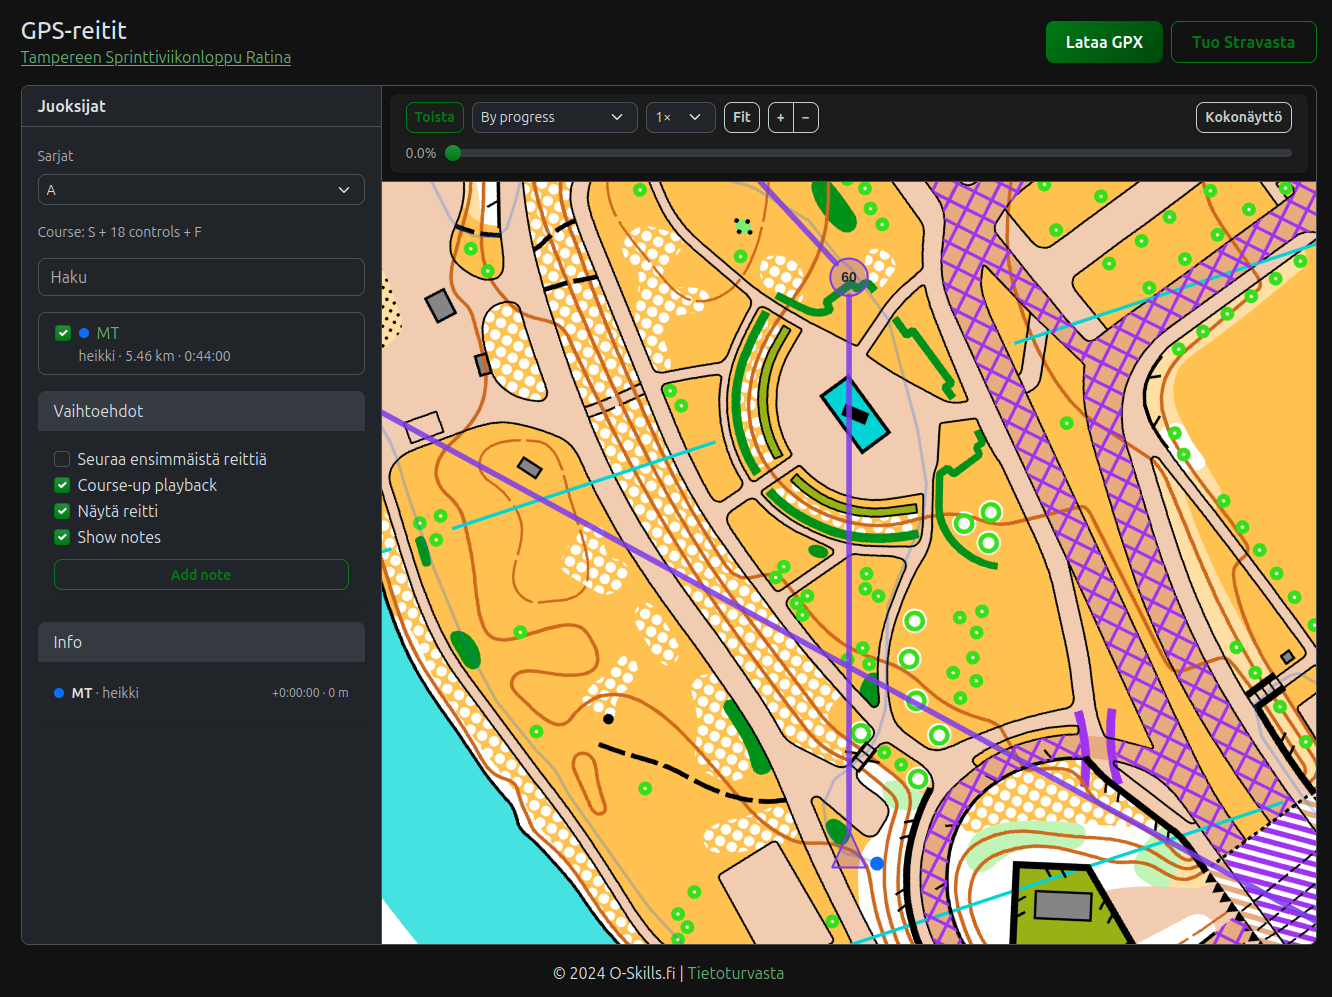Open the Sarjat class dropdown
1332x997 pixels.
[201, 190]
